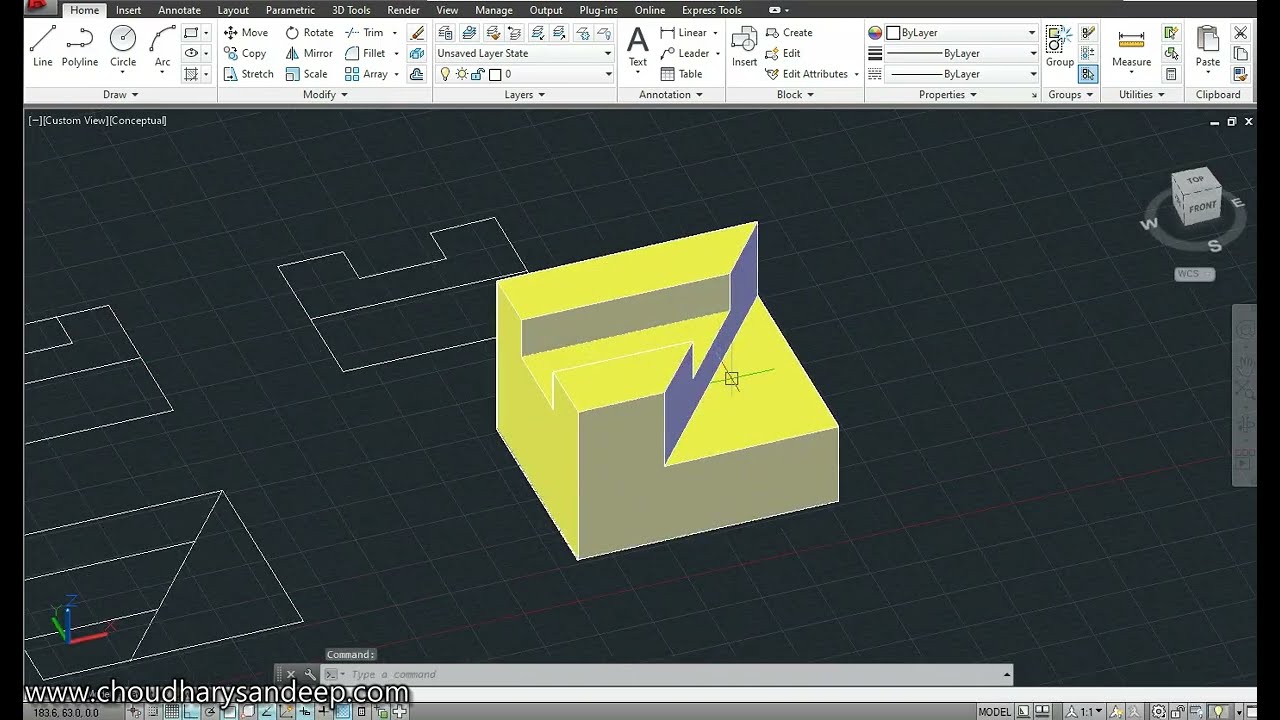Screen dimensions: 1280x720
Task: Select the Scale tool
Action: pyautogui.click(x=306, y=74)
